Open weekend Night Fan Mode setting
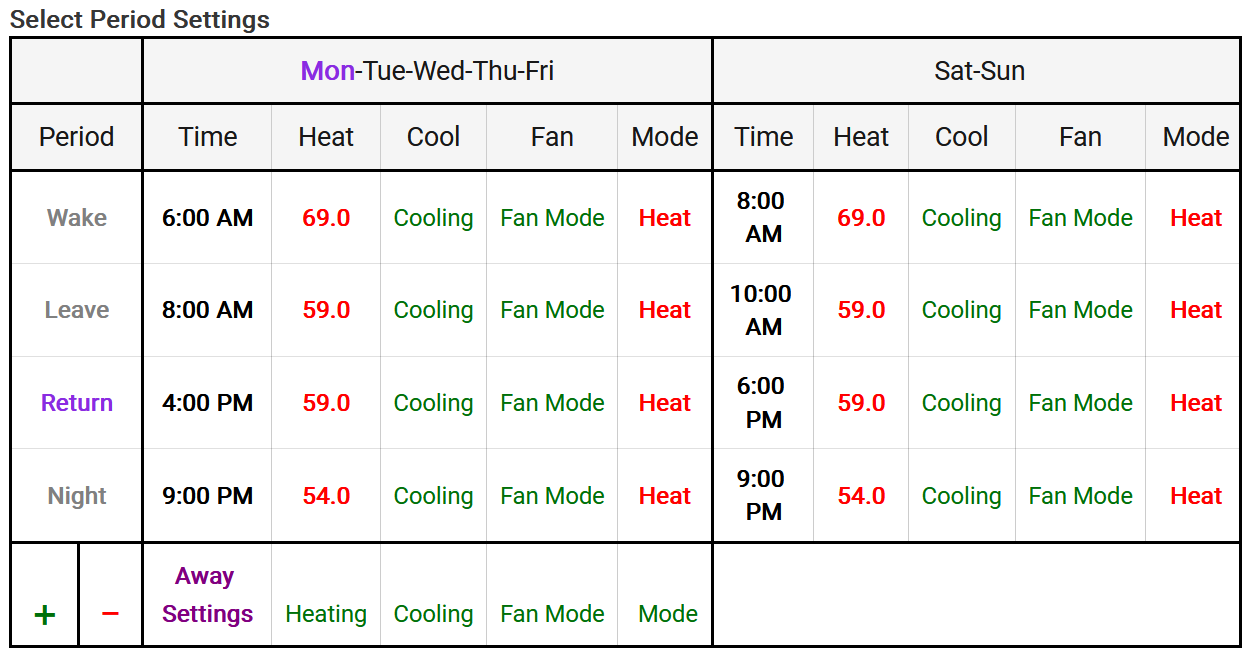 click(x=1080, y=496)
